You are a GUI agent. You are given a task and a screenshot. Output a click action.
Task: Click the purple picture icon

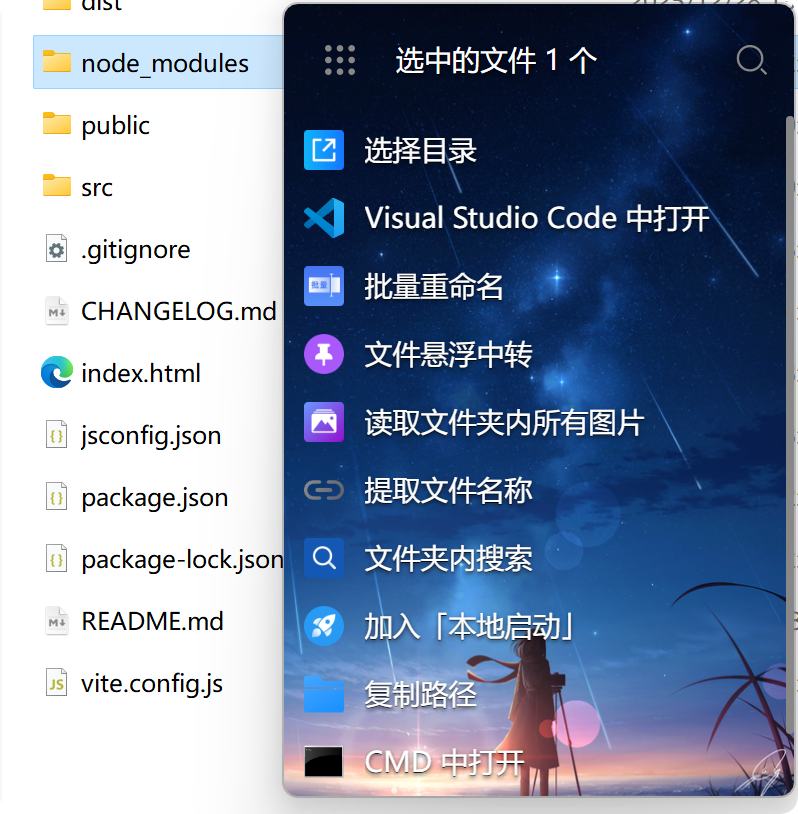[323, 422]
